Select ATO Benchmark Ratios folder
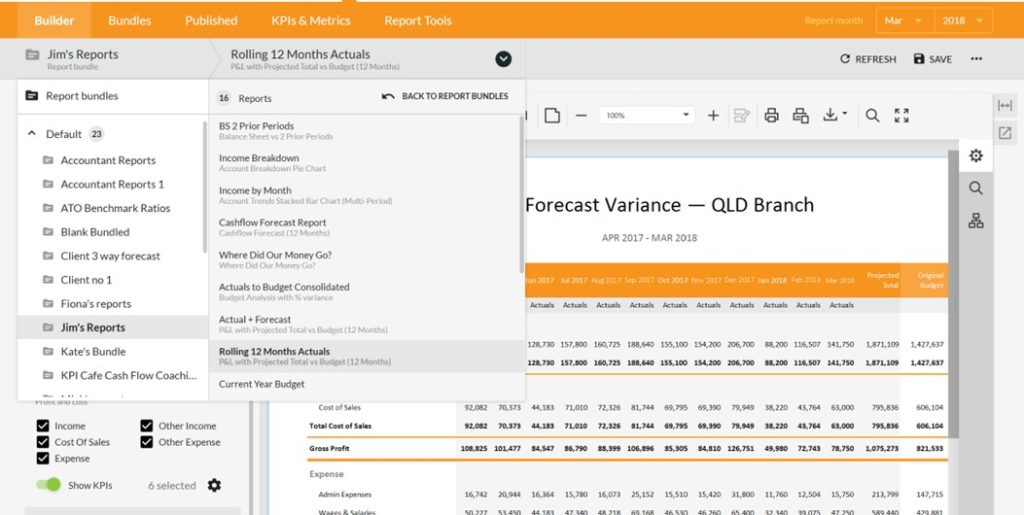The width and height of the screenshot is (1024, 515). pos(112,208)
